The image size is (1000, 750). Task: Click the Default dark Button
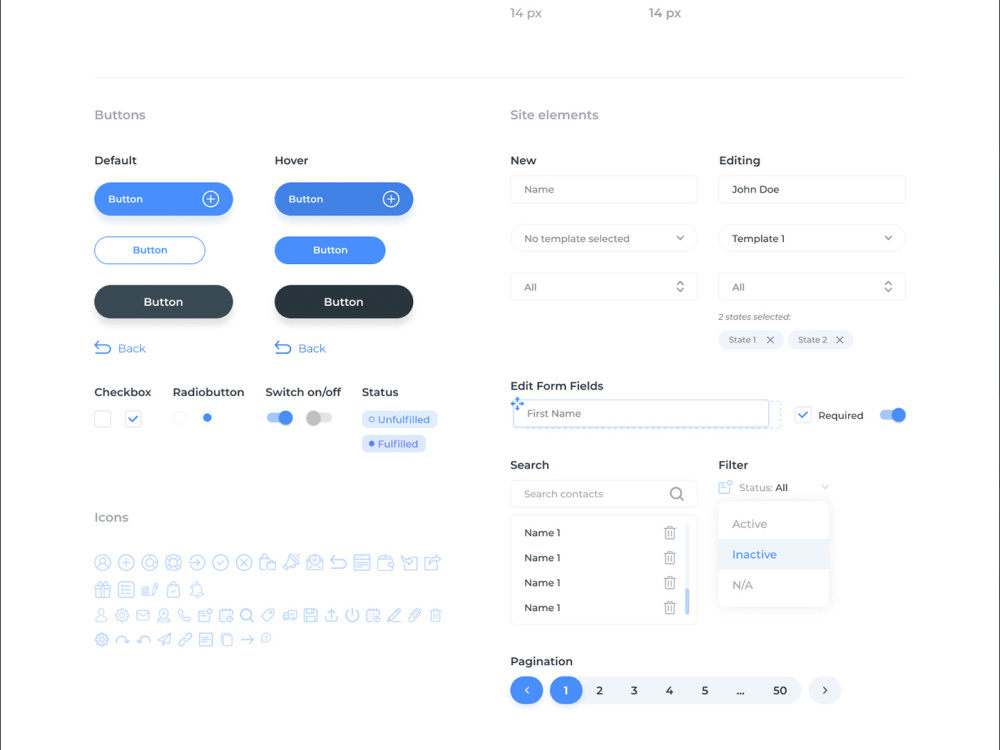[x=163, y=302]
